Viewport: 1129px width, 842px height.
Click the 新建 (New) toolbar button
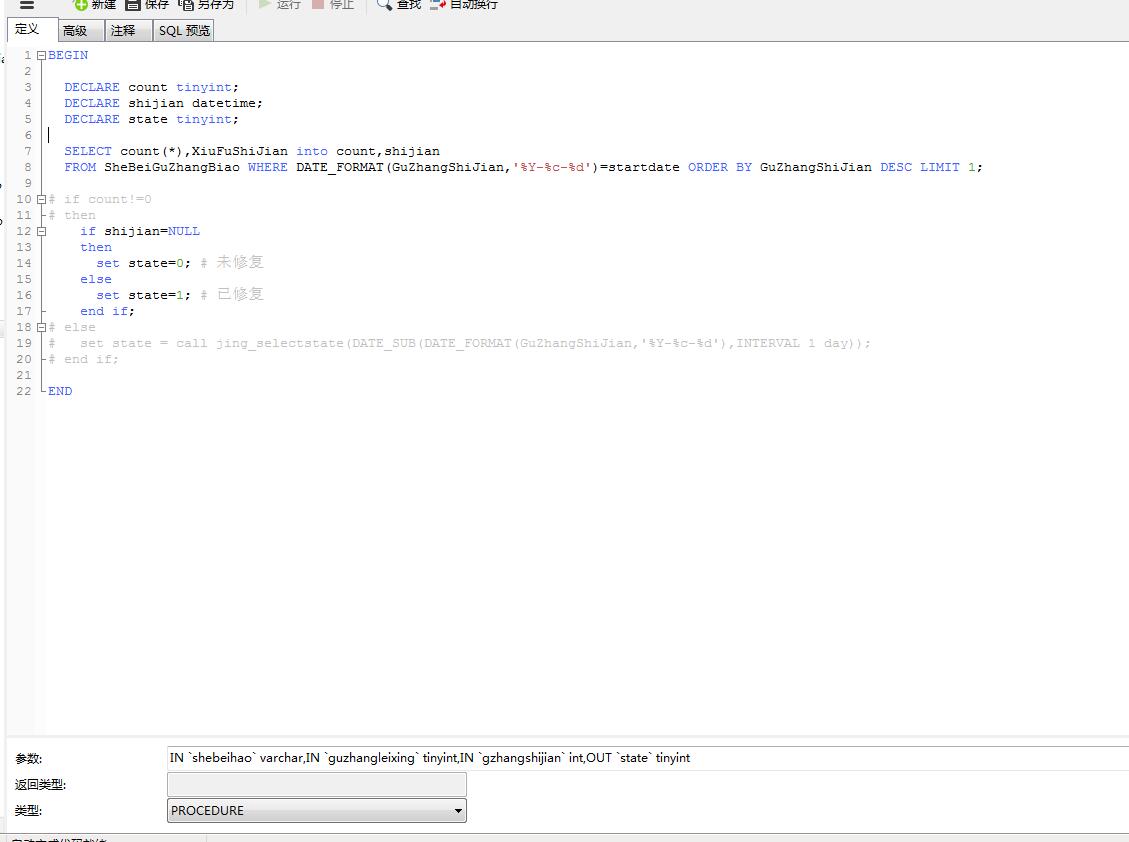[x=95, y=4]
